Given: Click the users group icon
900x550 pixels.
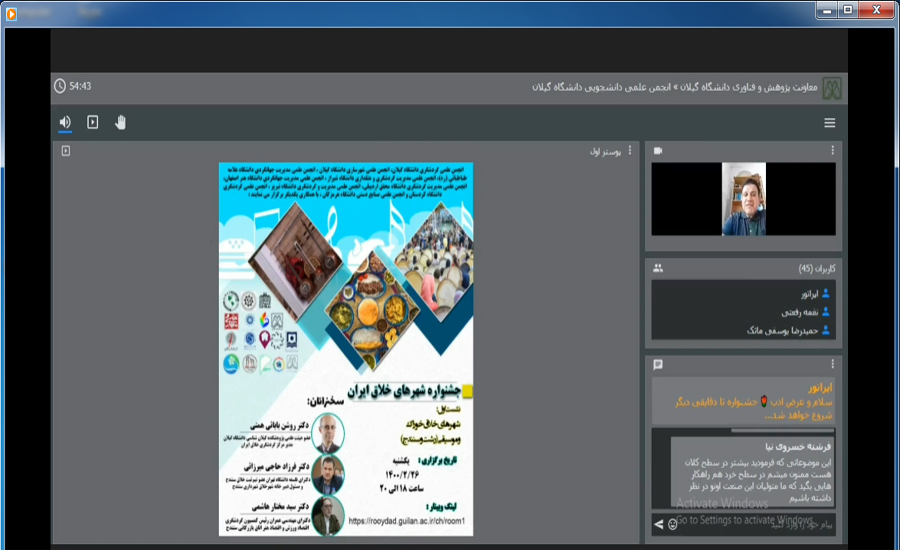Looking at the screenshot, I should (658, 268).
